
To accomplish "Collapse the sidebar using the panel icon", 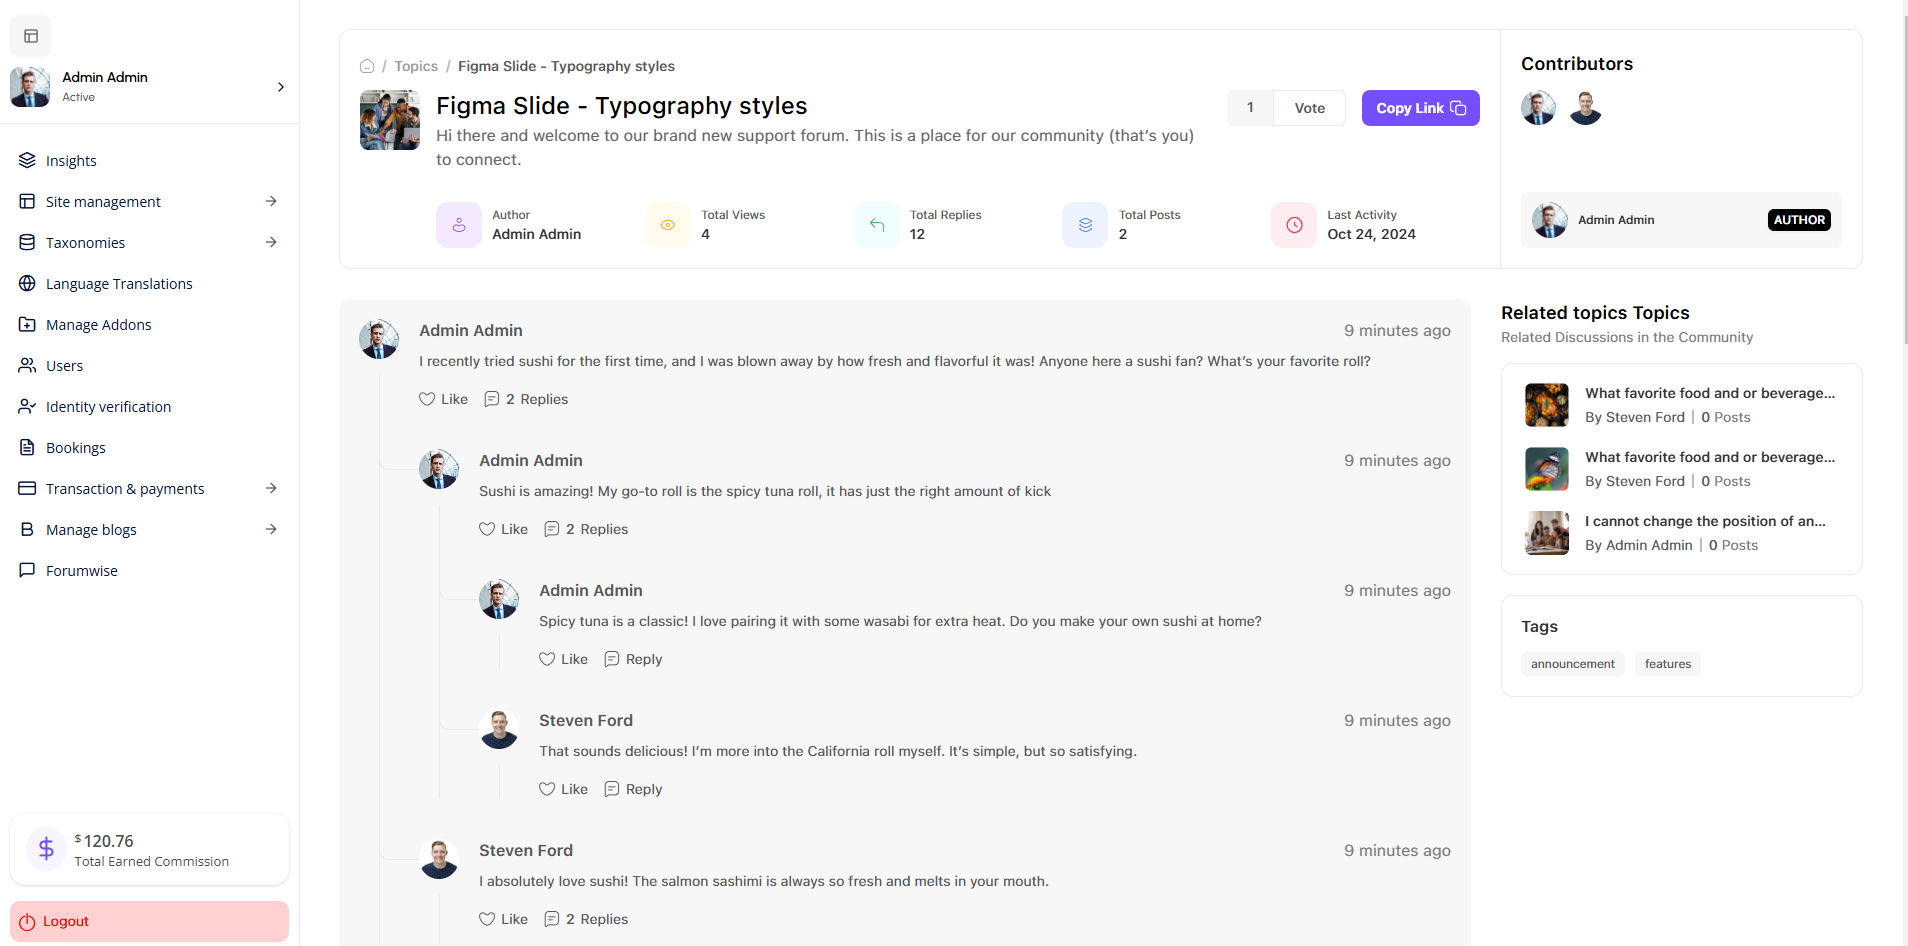I will pyautogui.click(x=31, y=36).
